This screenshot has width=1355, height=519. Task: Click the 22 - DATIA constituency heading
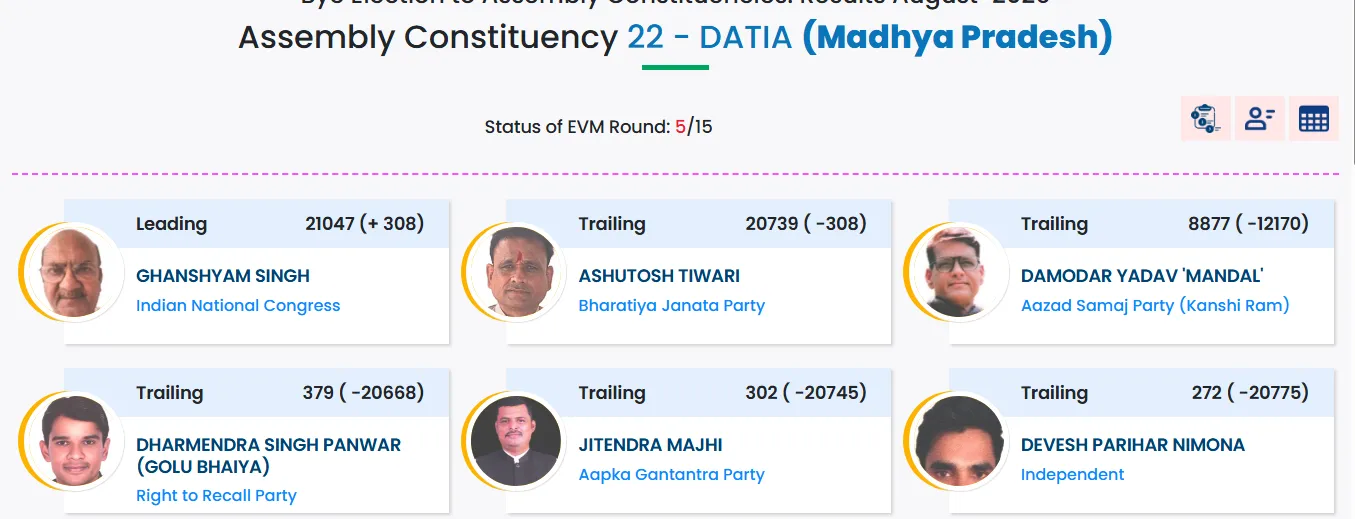click(709, 38)
